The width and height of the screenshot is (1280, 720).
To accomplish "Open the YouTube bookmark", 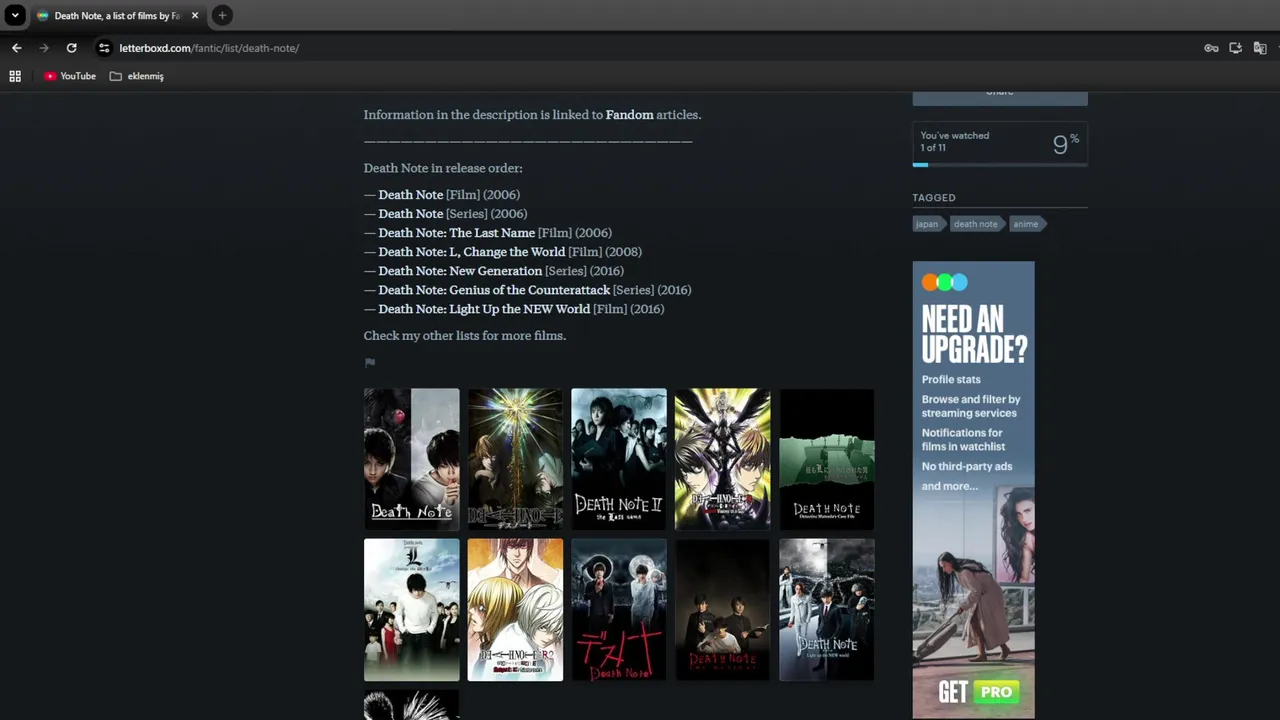I will 70,76.
